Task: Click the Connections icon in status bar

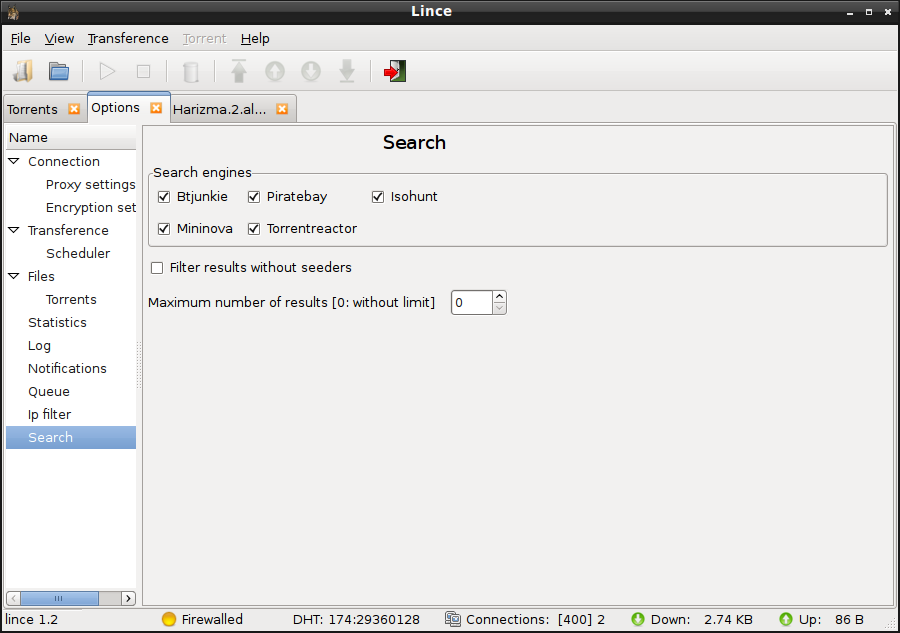Action: [453, 619]
